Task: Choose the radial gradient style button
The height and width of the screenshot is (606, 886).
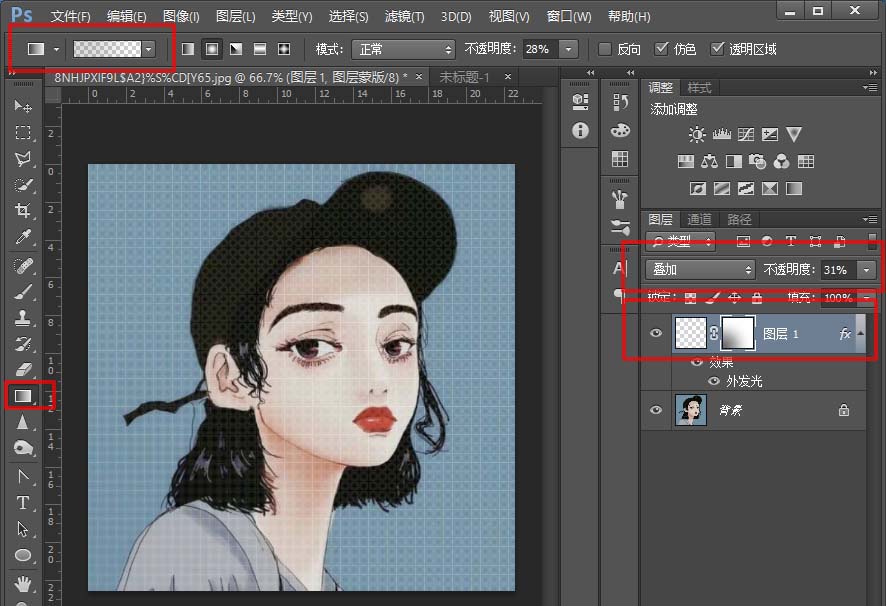Action: click(x=212, y=49)
